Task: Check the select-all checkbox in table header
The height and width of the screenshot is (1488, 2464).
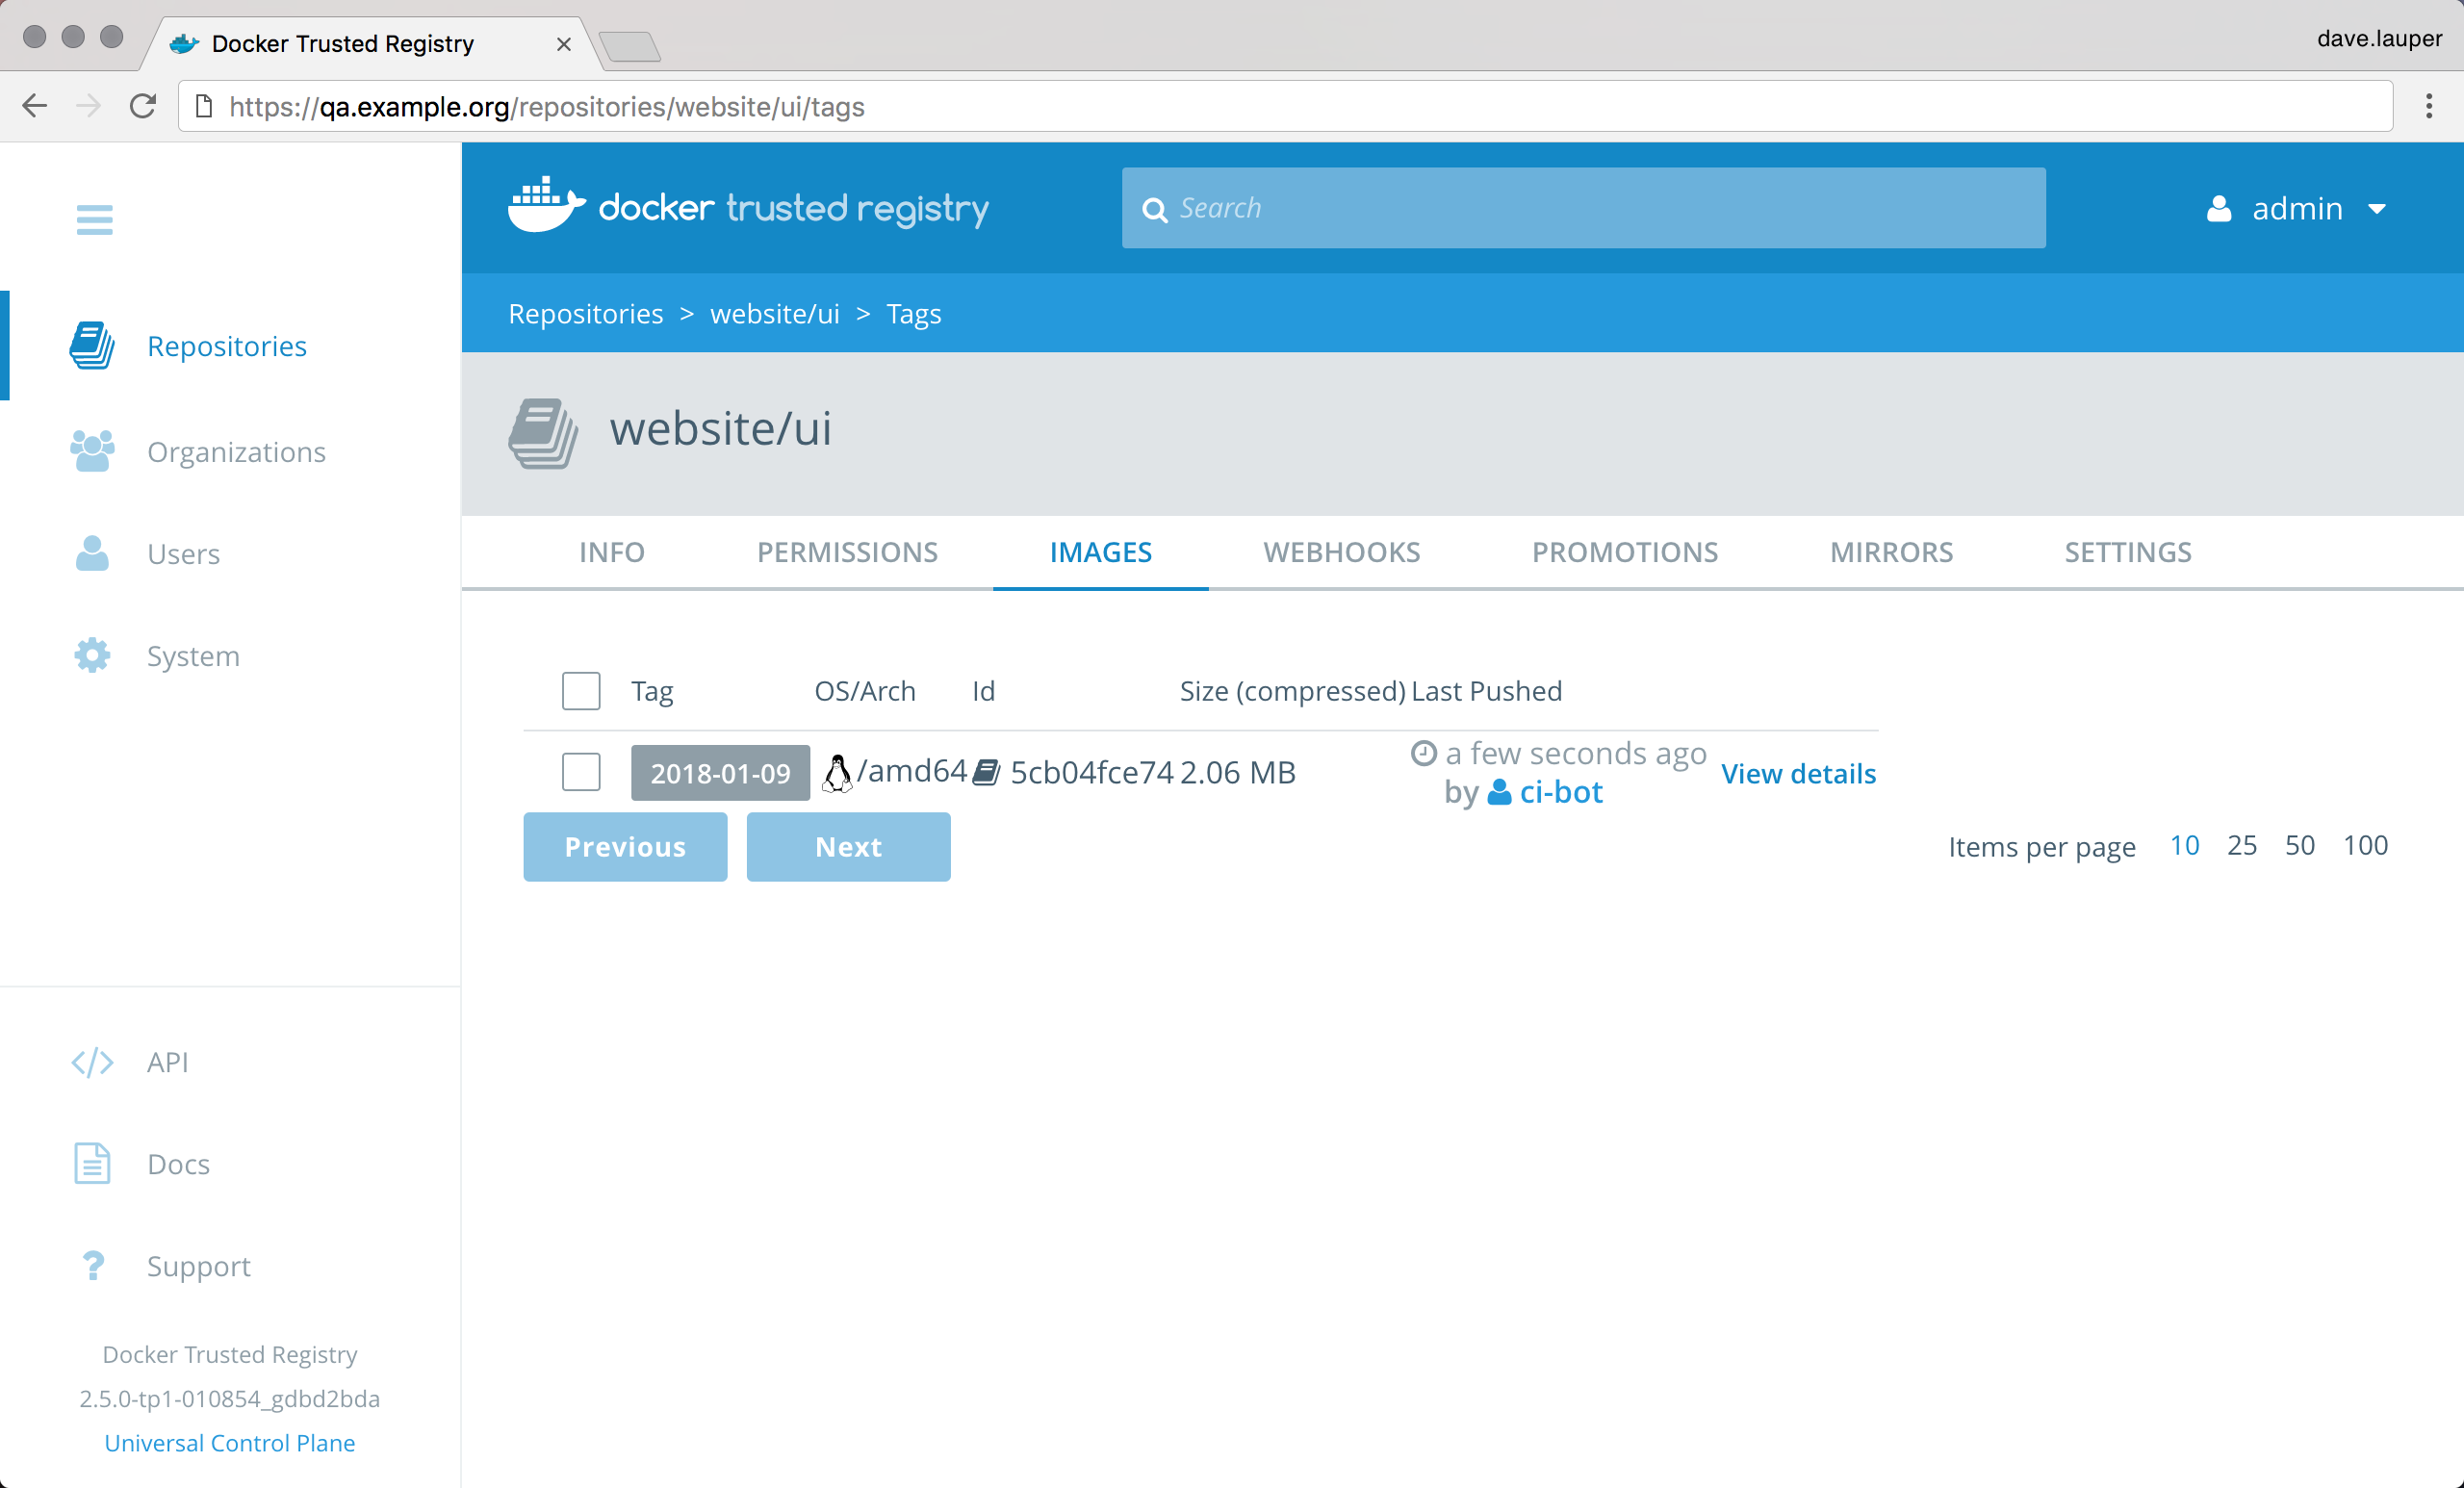Action: click(581, 691)
